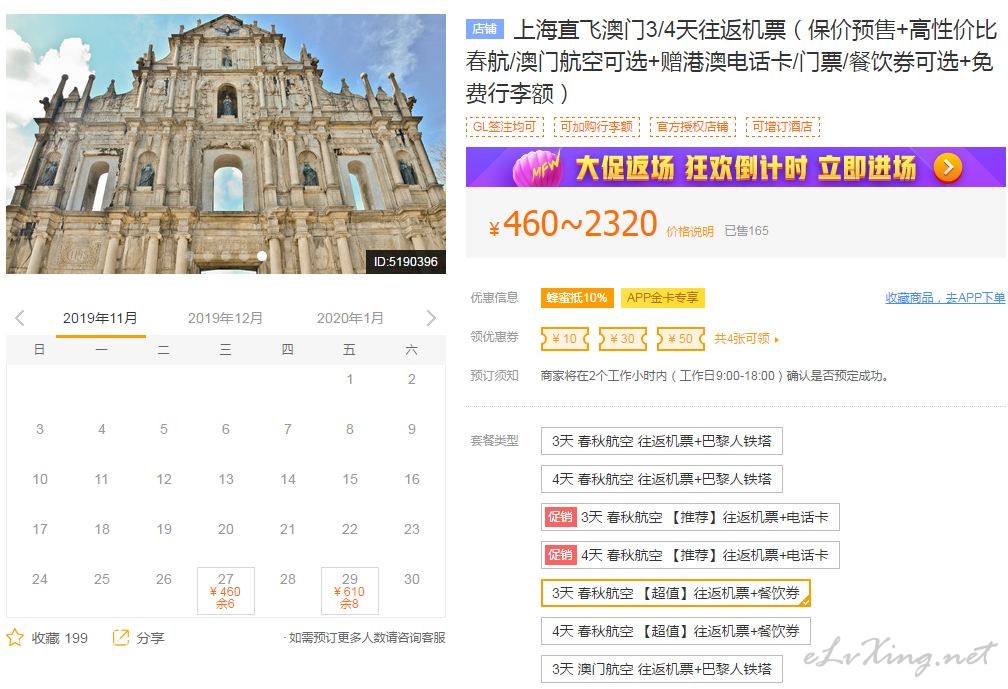1008x689 pixels.
Task: Select November 27 priced ¥460
Action: [226, 591]
